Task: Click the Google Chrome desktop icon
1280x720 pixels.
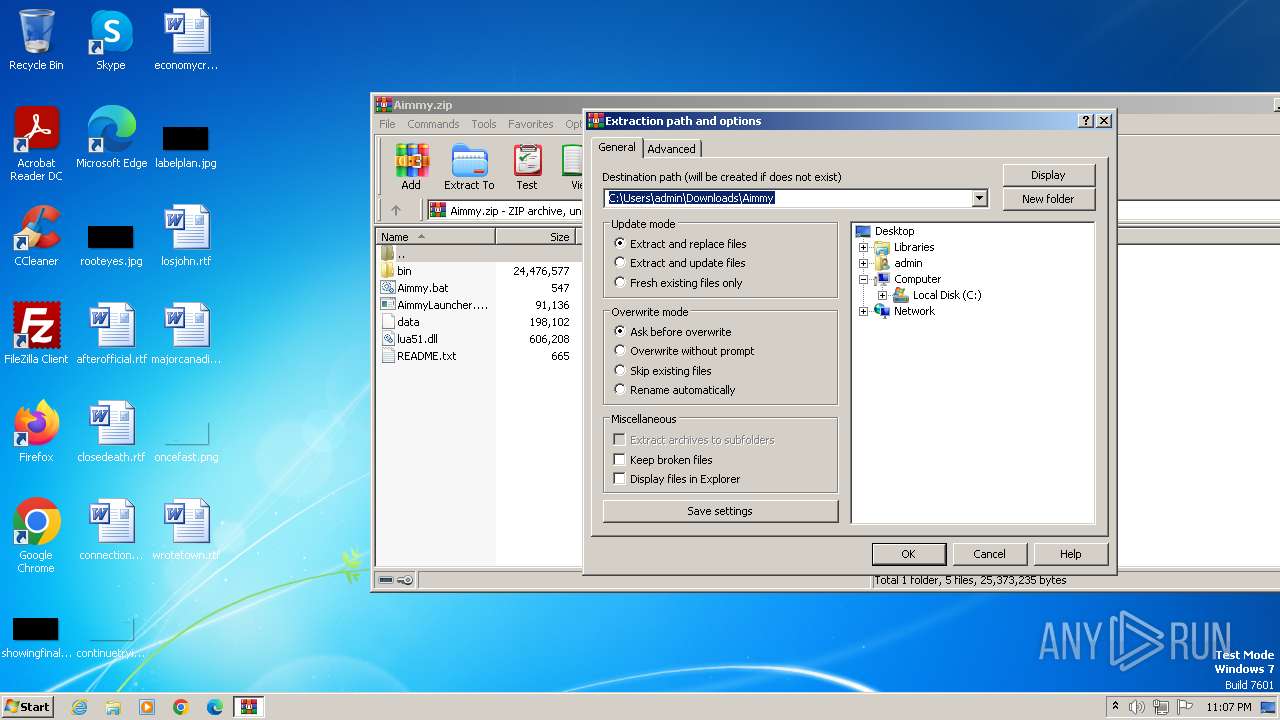Action: click(36, 536)
